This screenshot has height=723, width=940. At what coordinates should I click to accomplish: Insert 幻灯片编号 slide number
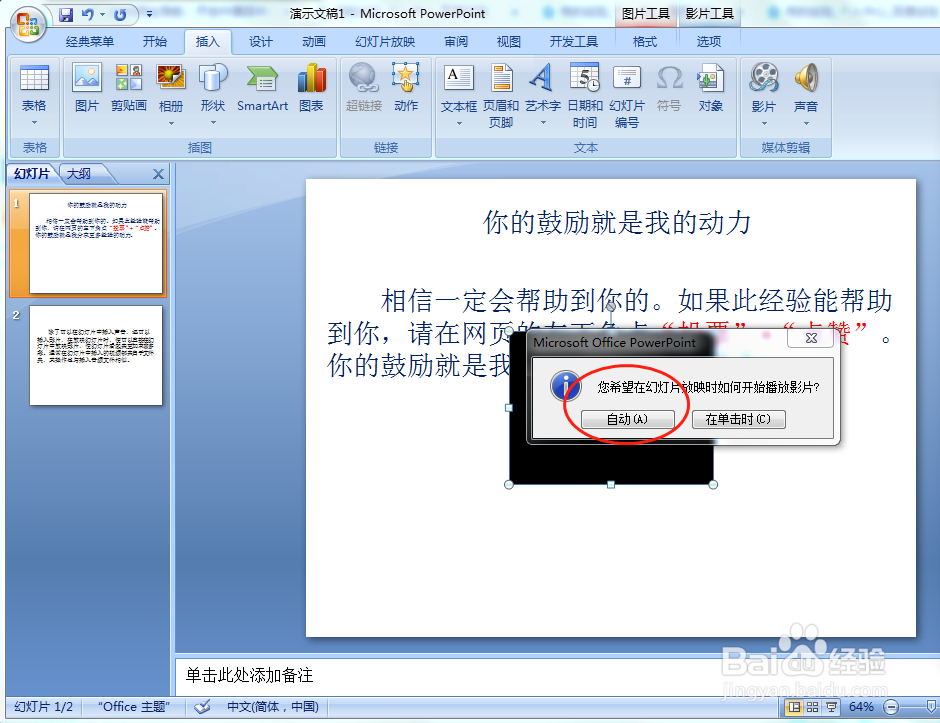626,96
